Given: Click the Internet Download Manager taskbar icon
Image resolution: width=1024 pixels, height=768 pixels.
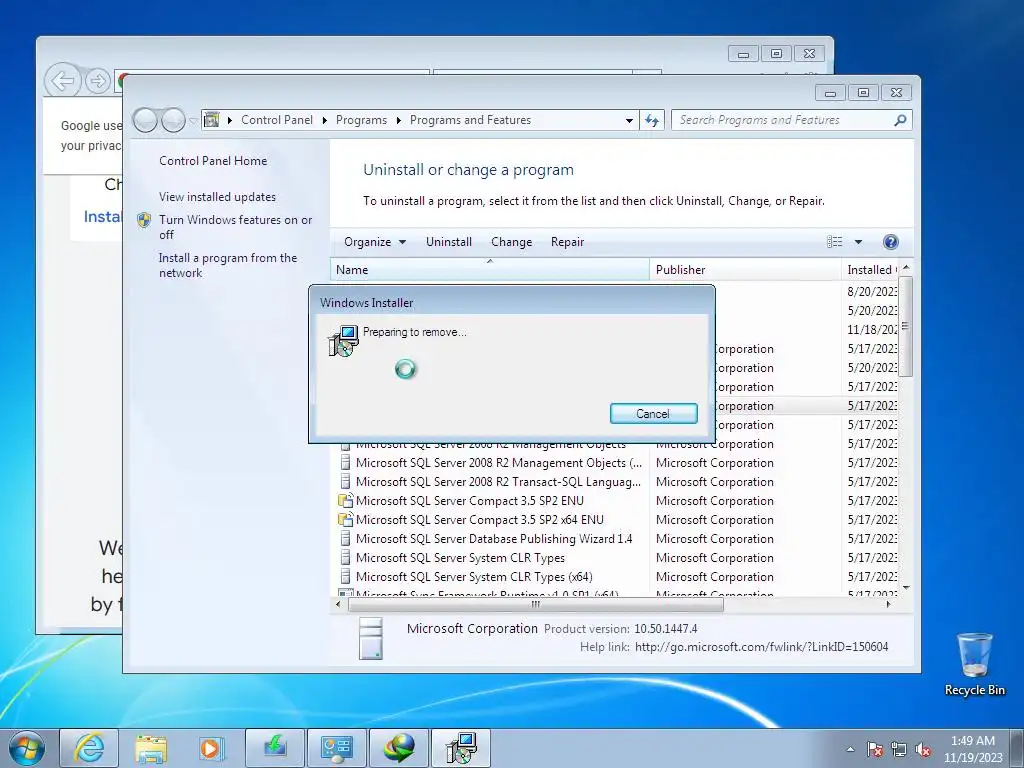Looking at the screenshot, I should (x=399, y=748).
